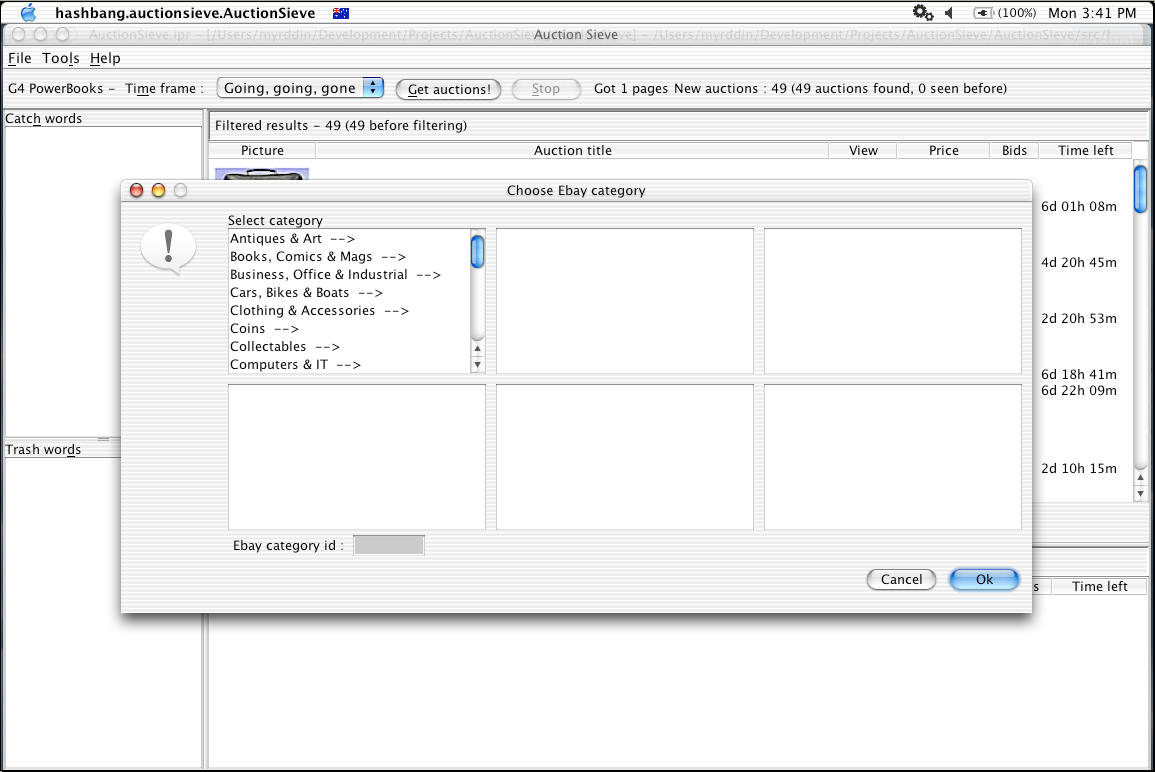Sort results by Price column header
This screenshot has width=1155, height=772.
coord(943,150)
